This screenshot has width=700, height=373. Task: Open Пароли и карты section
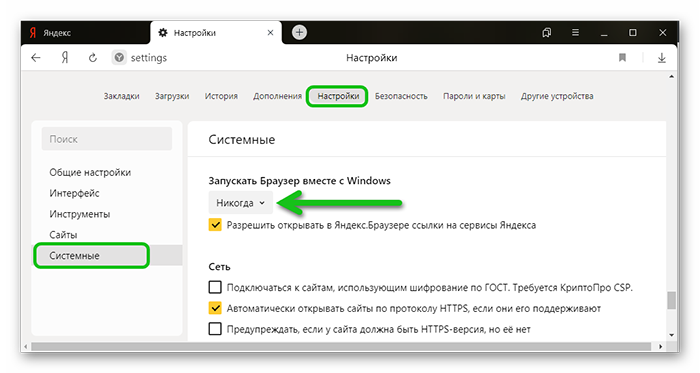[x=474, y=96]
